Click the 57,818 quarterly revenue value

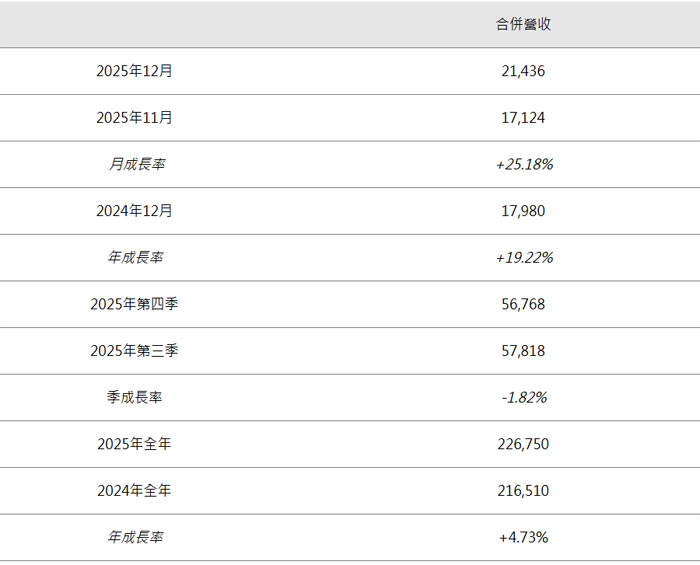(523, 351)
